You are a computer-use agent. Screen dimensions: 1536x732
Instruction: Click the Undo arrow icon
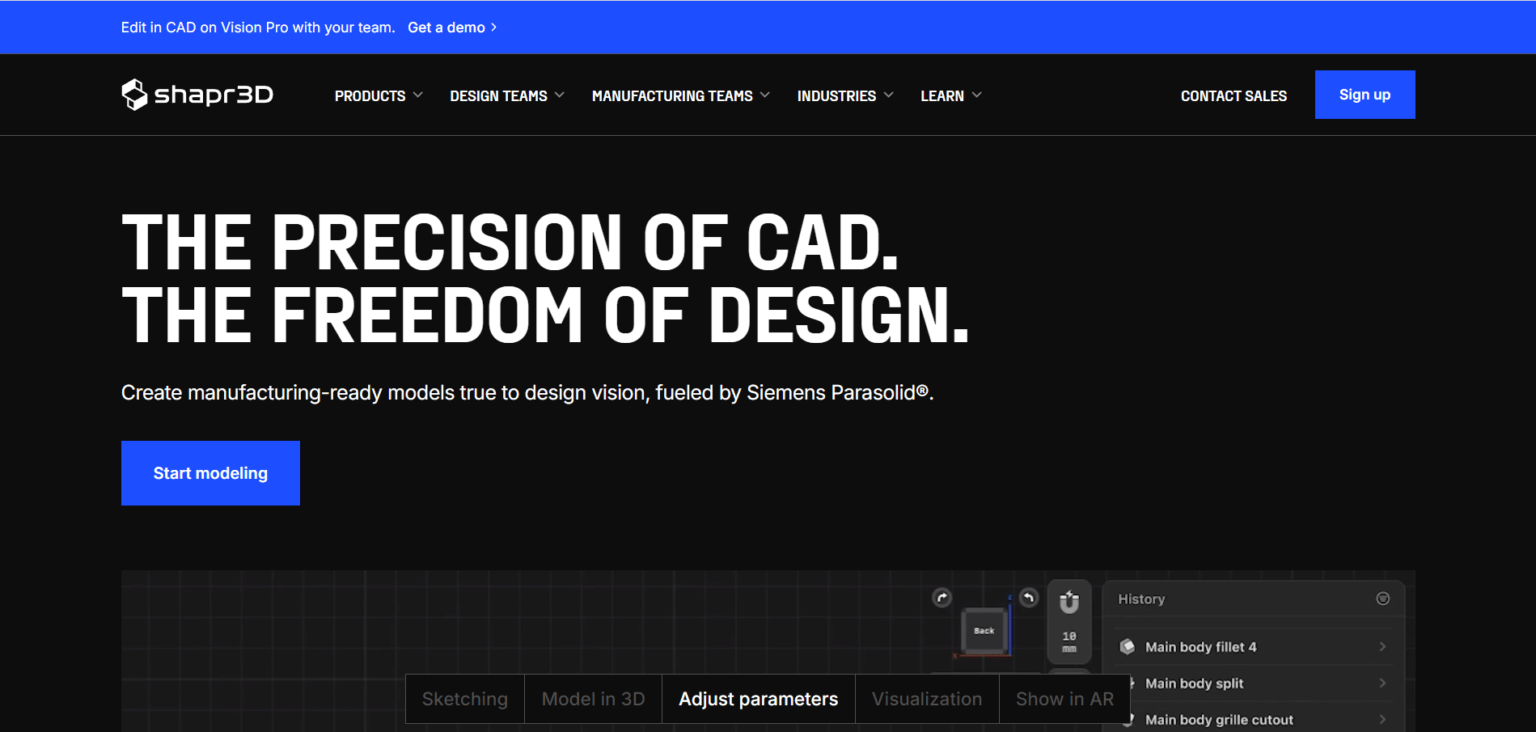1029,597
